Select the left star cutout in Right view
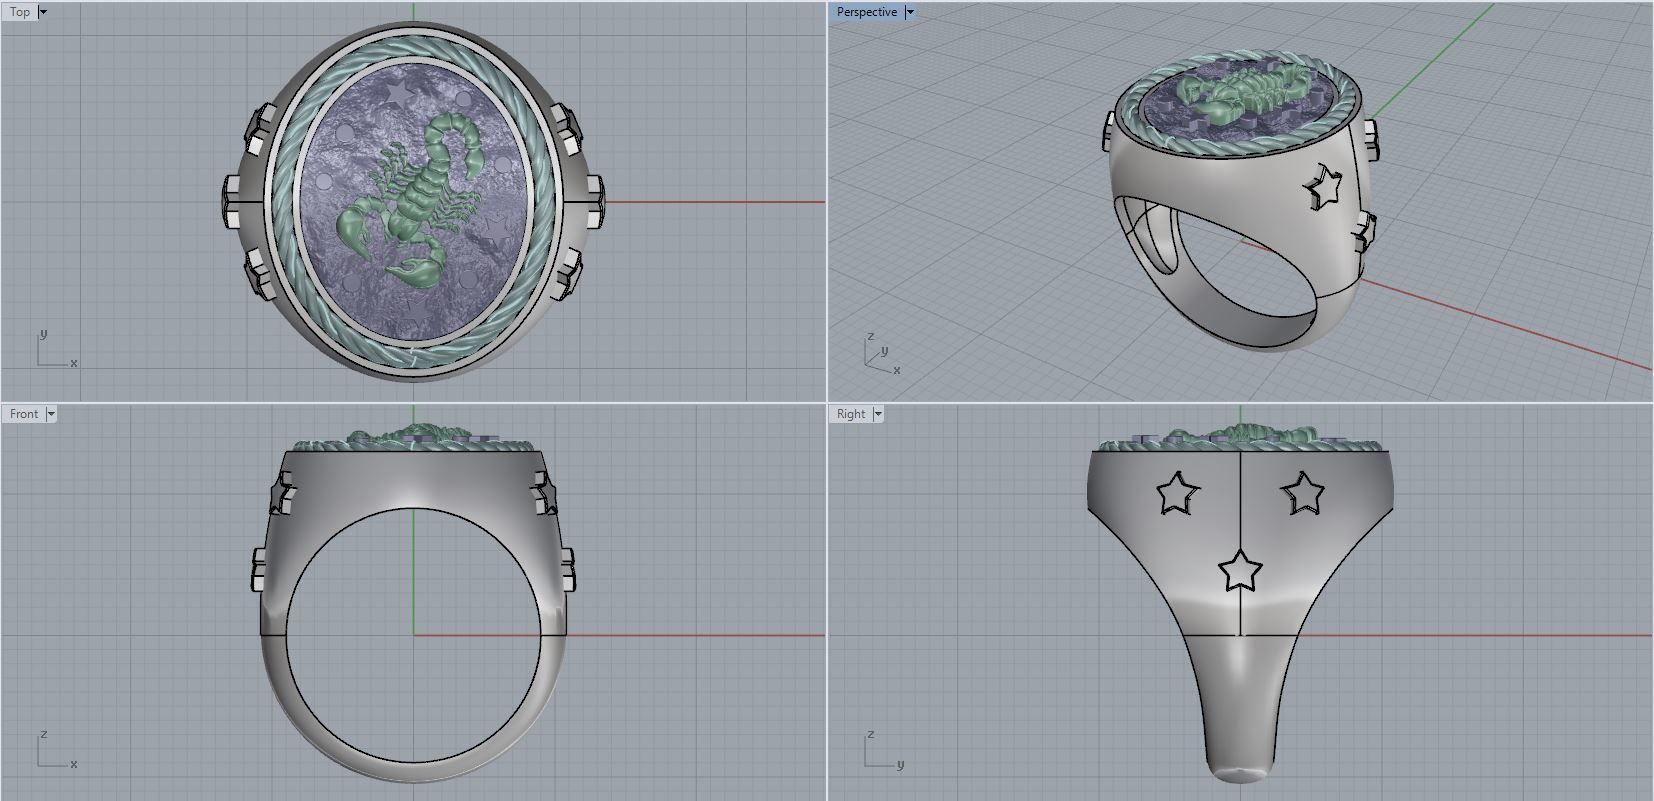The width and height of the screenshot is (1654, 801). click(1177, 493)
